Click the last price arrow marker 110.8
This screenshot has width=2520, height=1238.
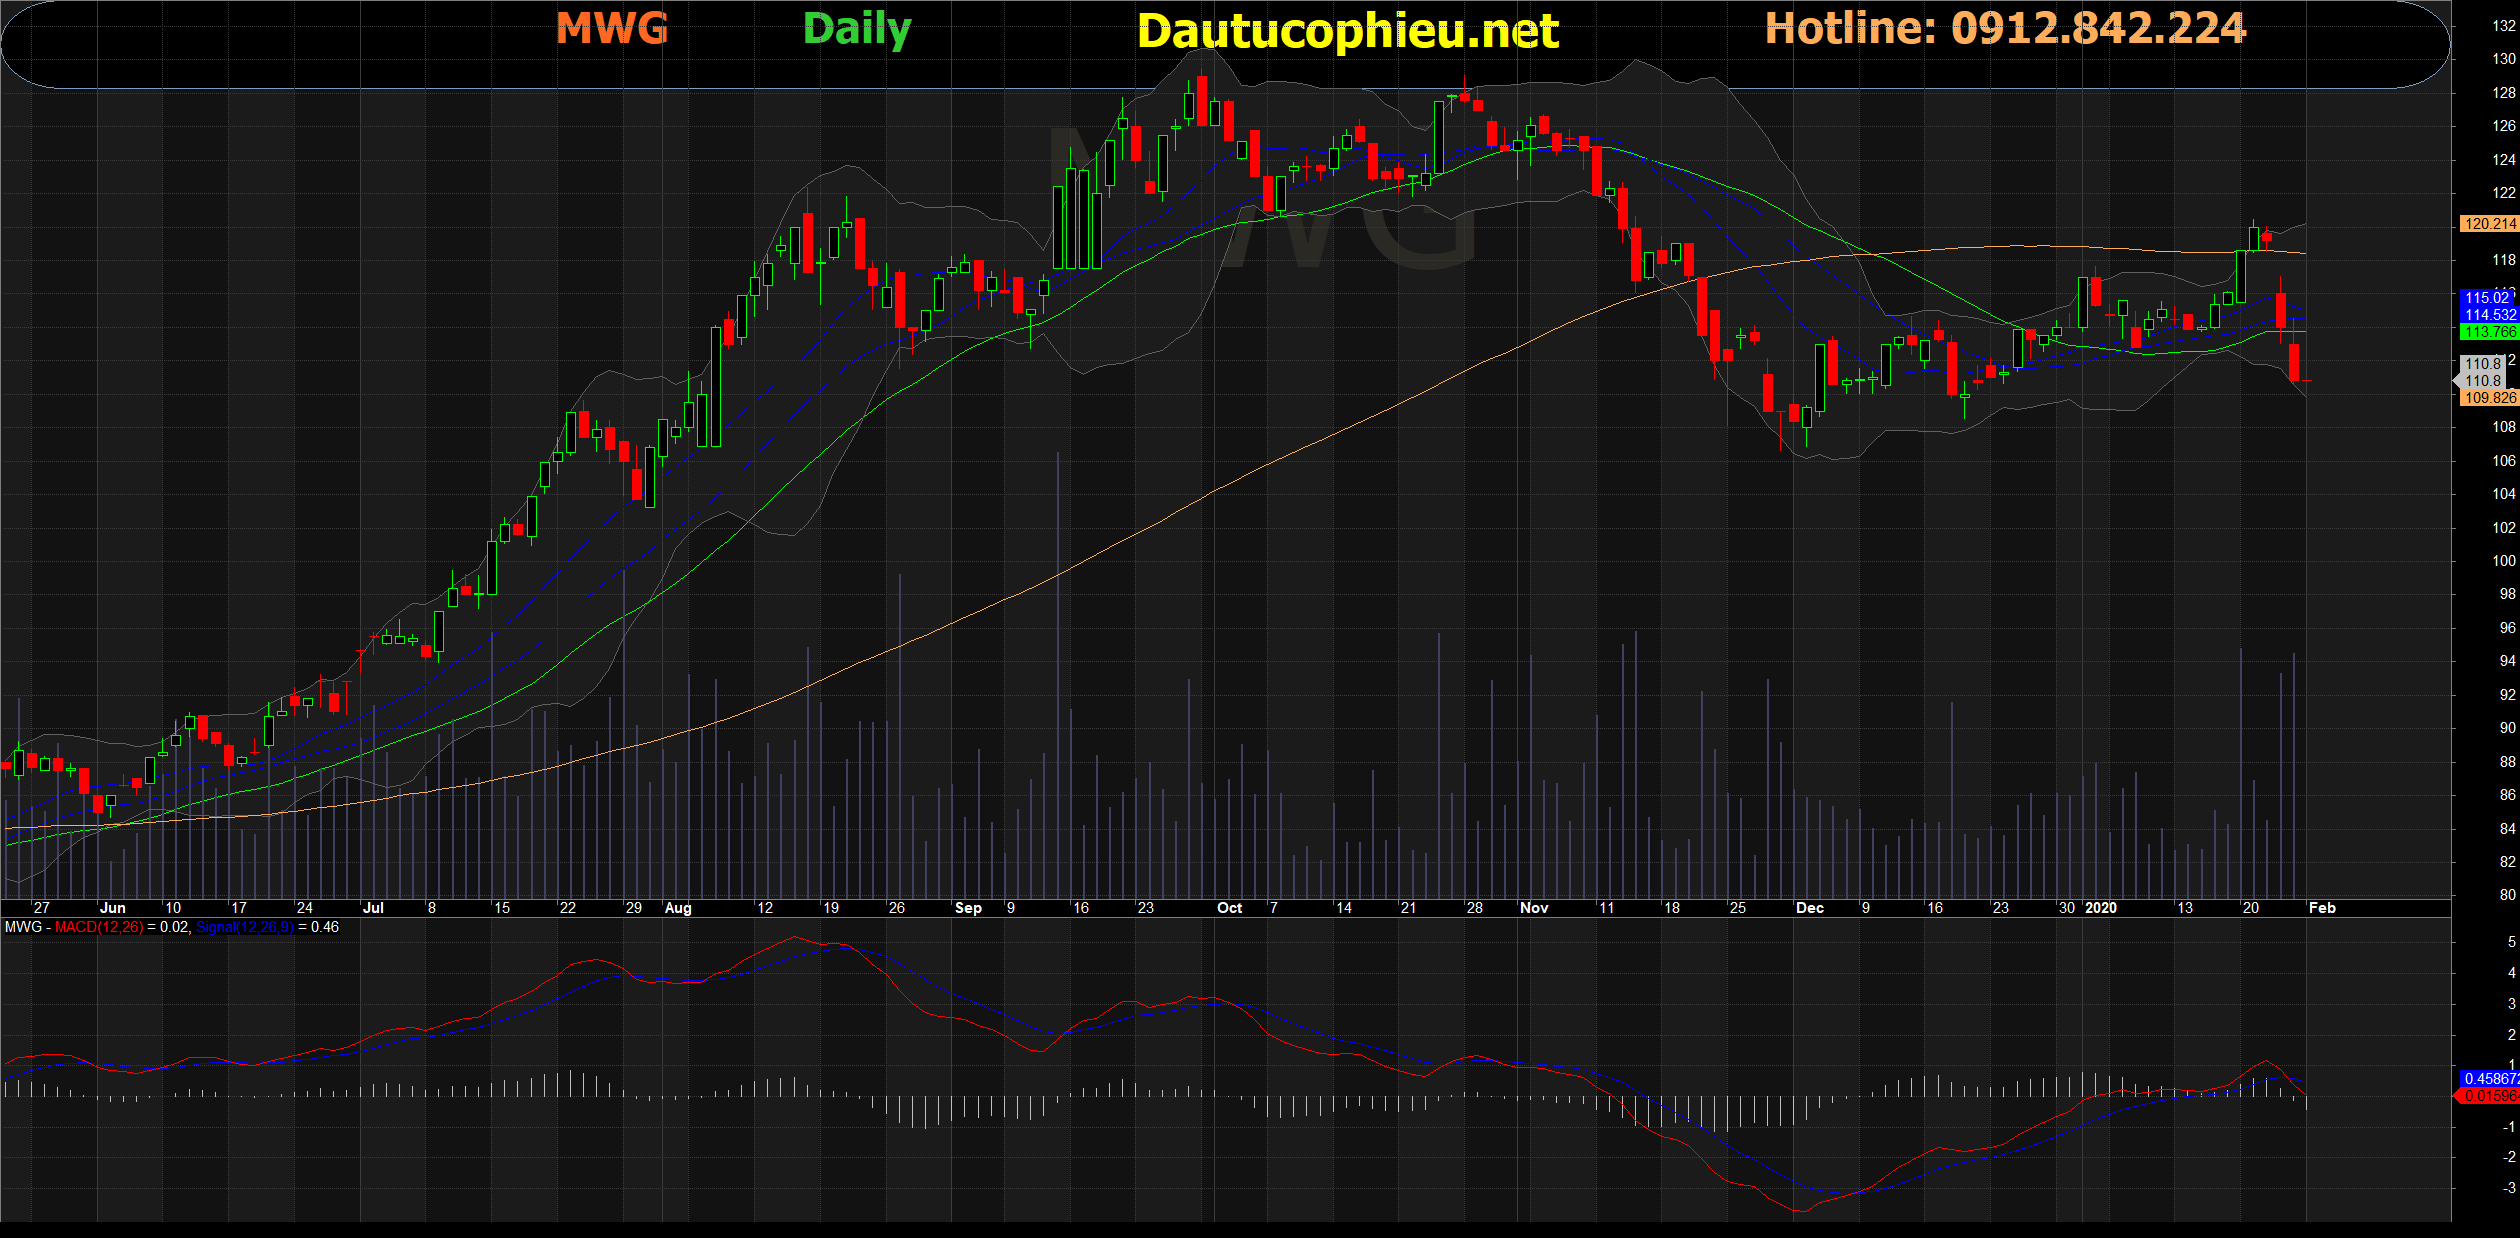click(x=2482, y=381)
